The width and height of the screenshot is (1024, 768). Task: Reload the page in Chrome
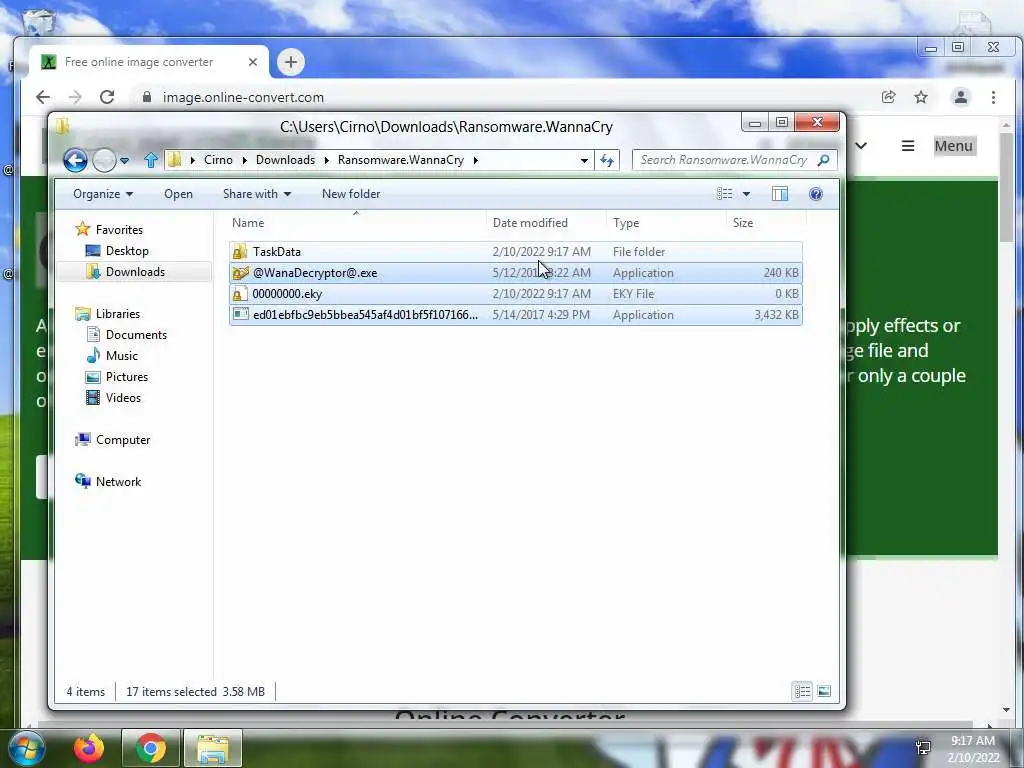coord(107,97)
